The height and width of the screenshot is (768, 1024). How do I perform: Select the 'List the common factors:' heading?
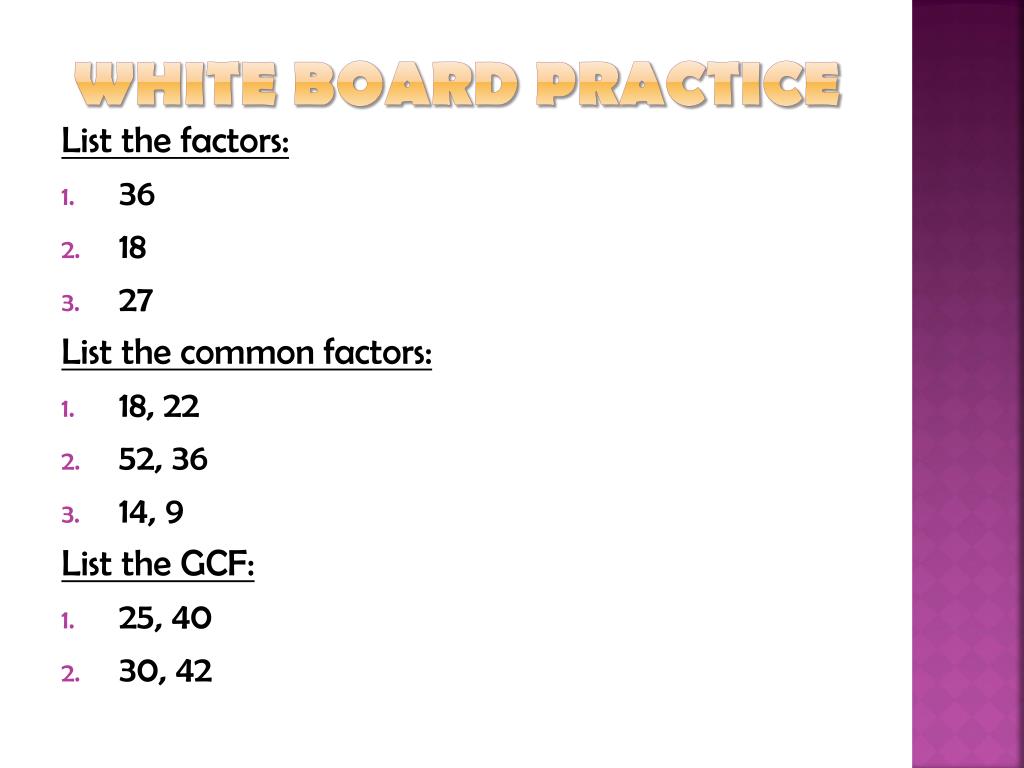click(x=247, y=352)
